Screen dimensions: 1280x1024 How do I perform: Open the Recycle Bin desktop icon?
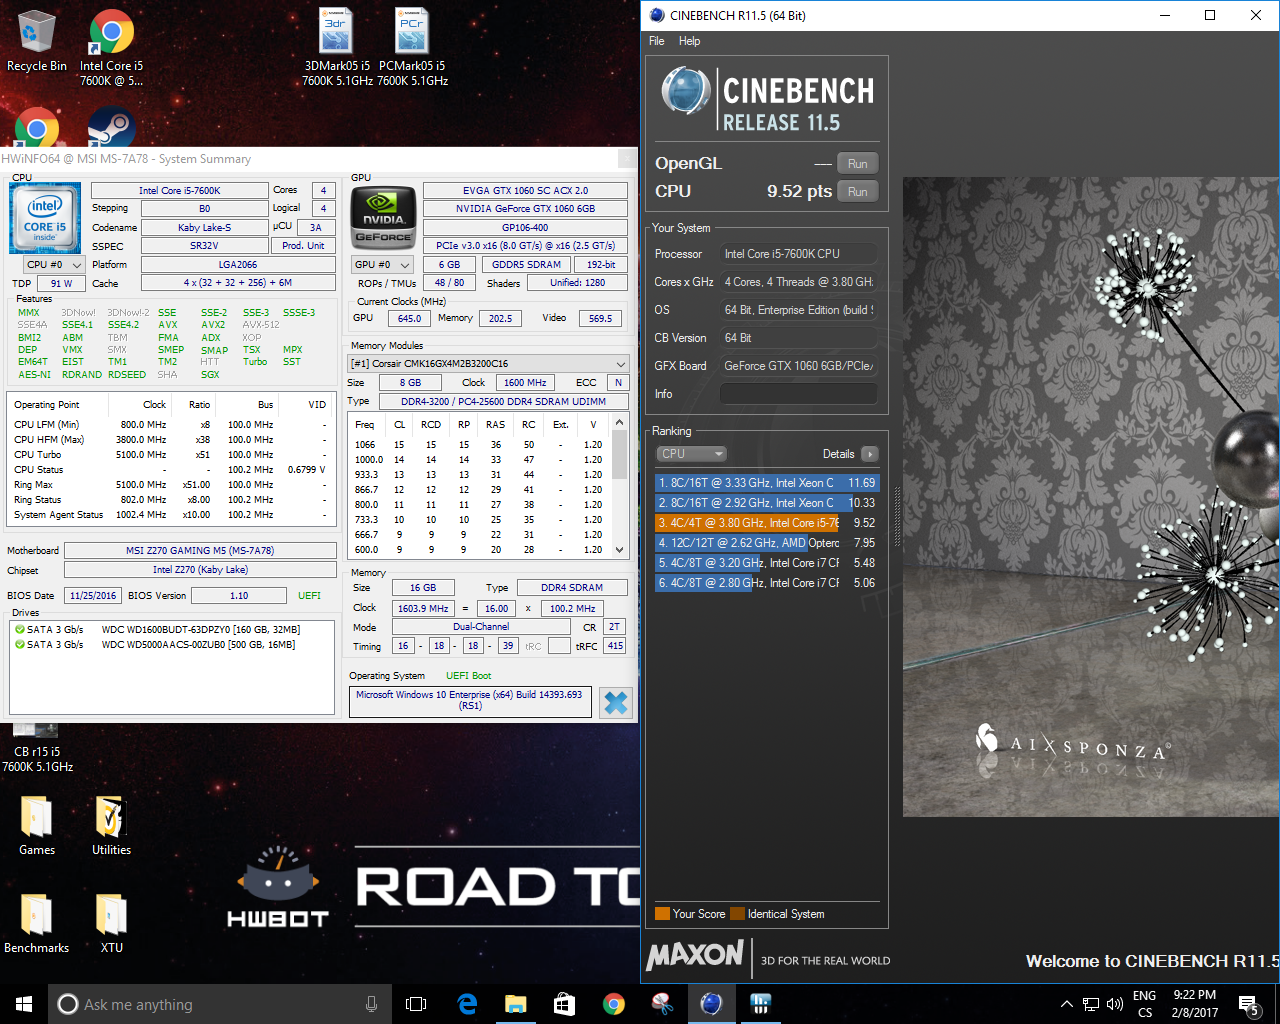[x=36, y=42]
